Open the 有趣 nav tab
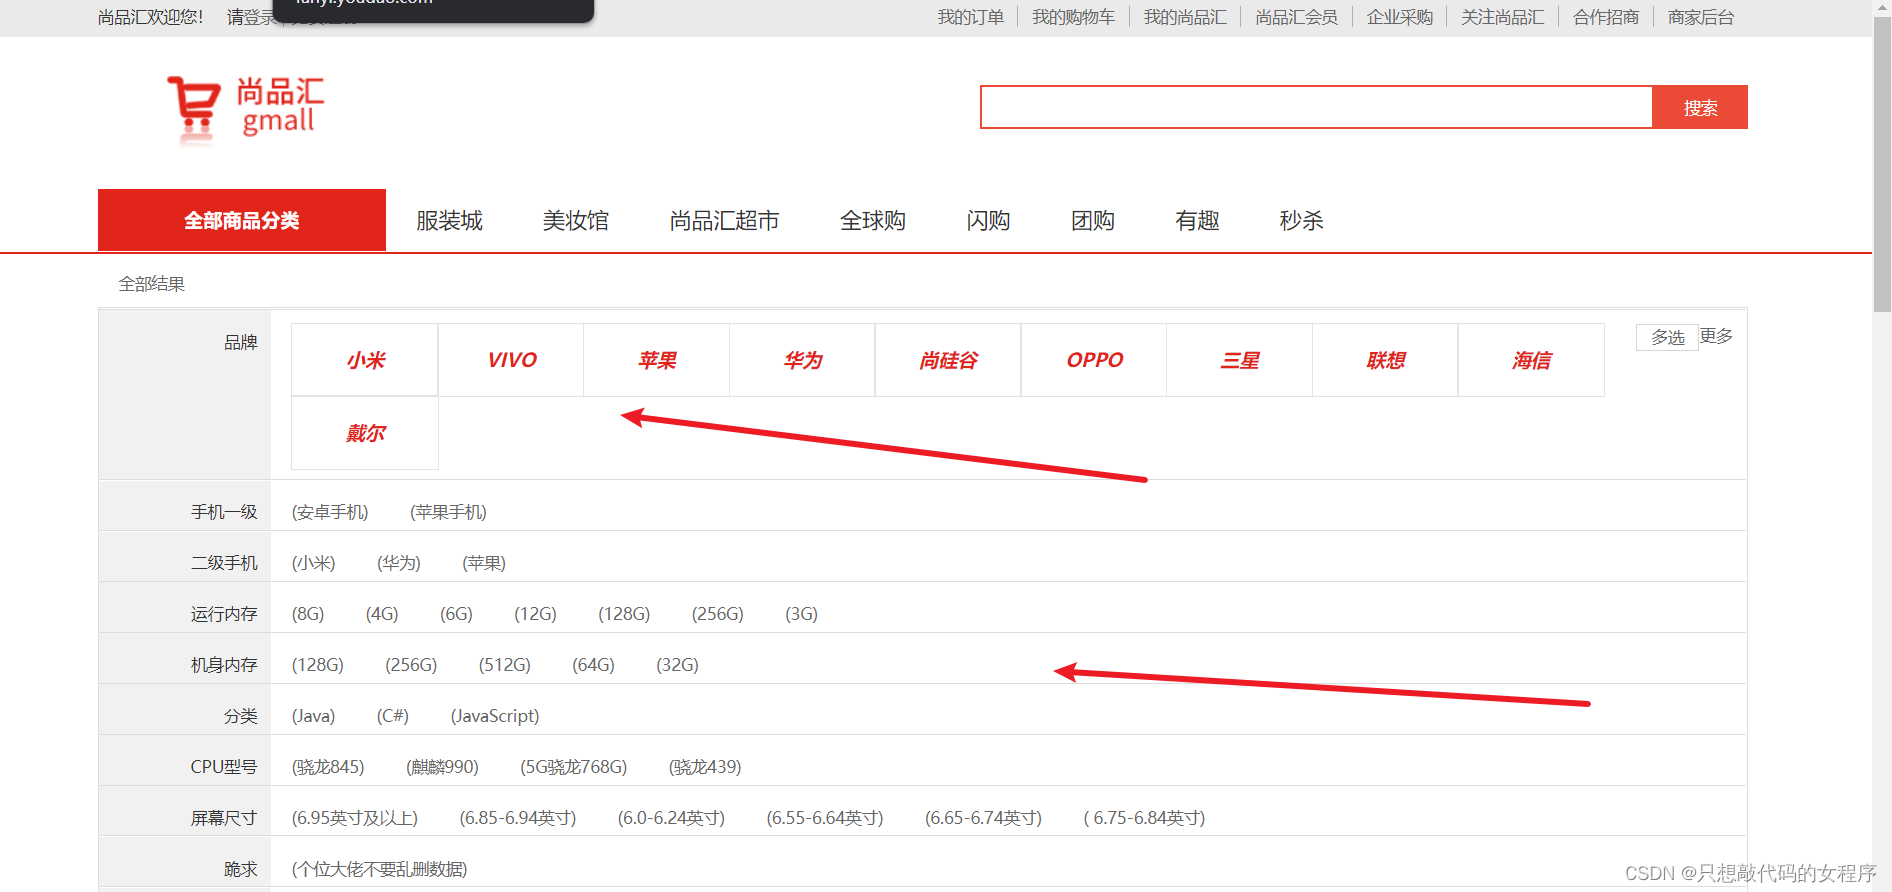 pyautogui.click(x=1198, y=221)
